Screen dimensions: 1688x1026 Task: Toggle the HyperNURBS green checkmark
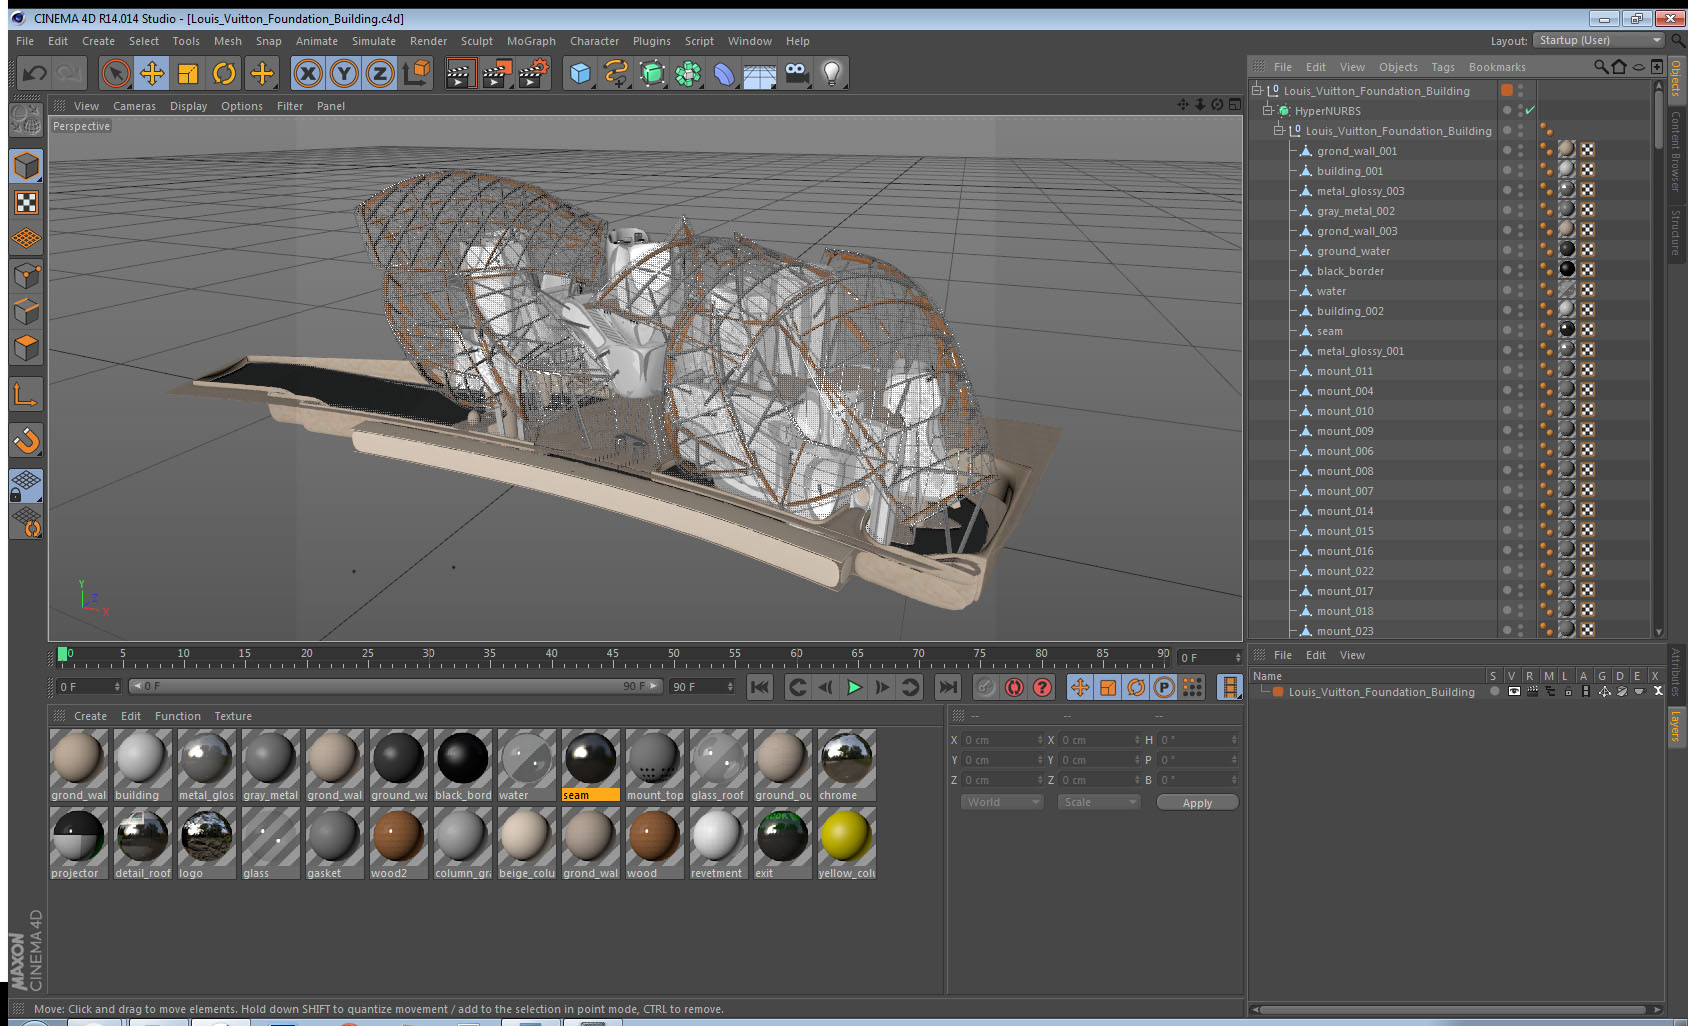click(x=1530, y=110)
